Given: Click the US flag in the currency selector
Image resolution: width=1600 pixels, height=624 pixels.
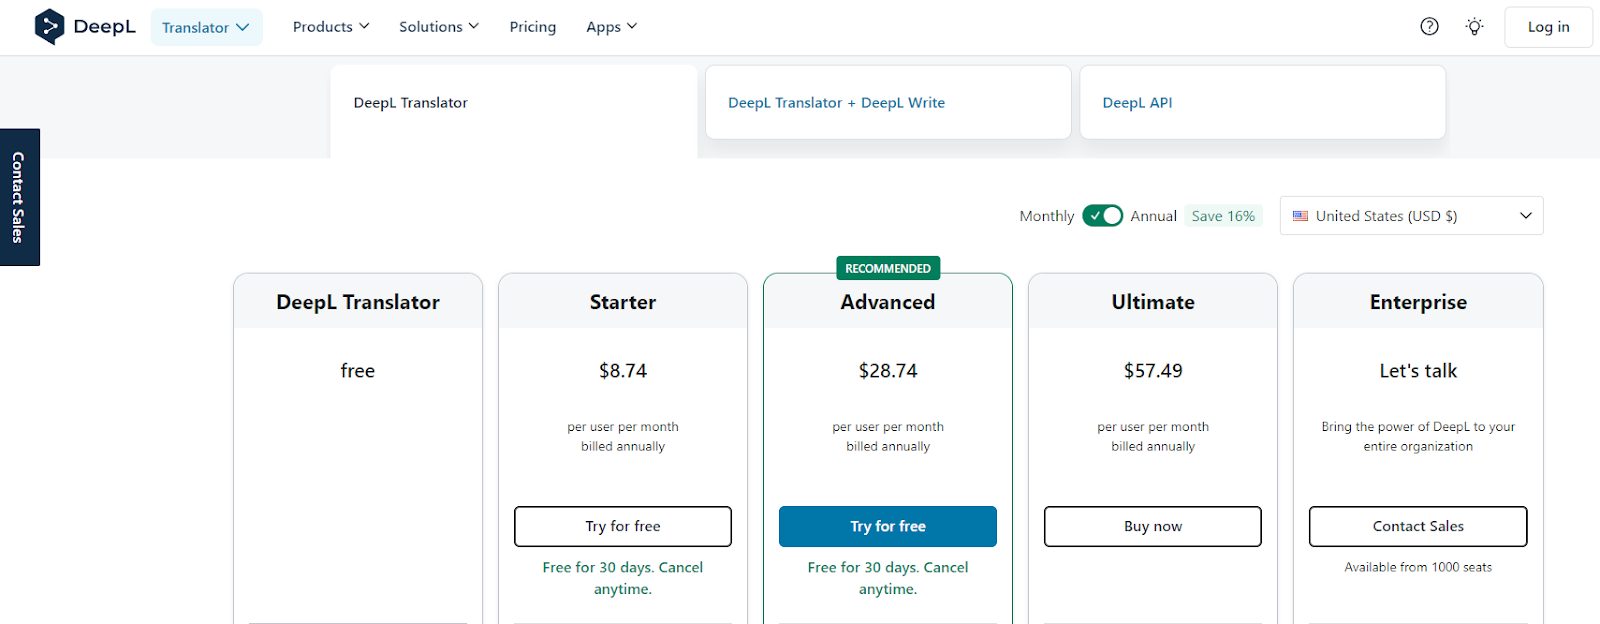Looking at the screenshot, I should pos(1300,215).
